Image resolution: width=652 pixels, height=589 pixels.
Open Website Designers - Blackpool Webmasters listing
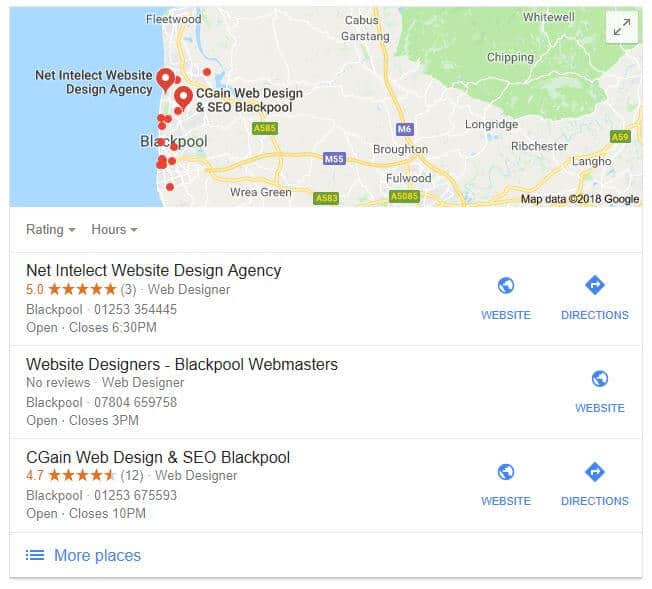click(182, 364)
